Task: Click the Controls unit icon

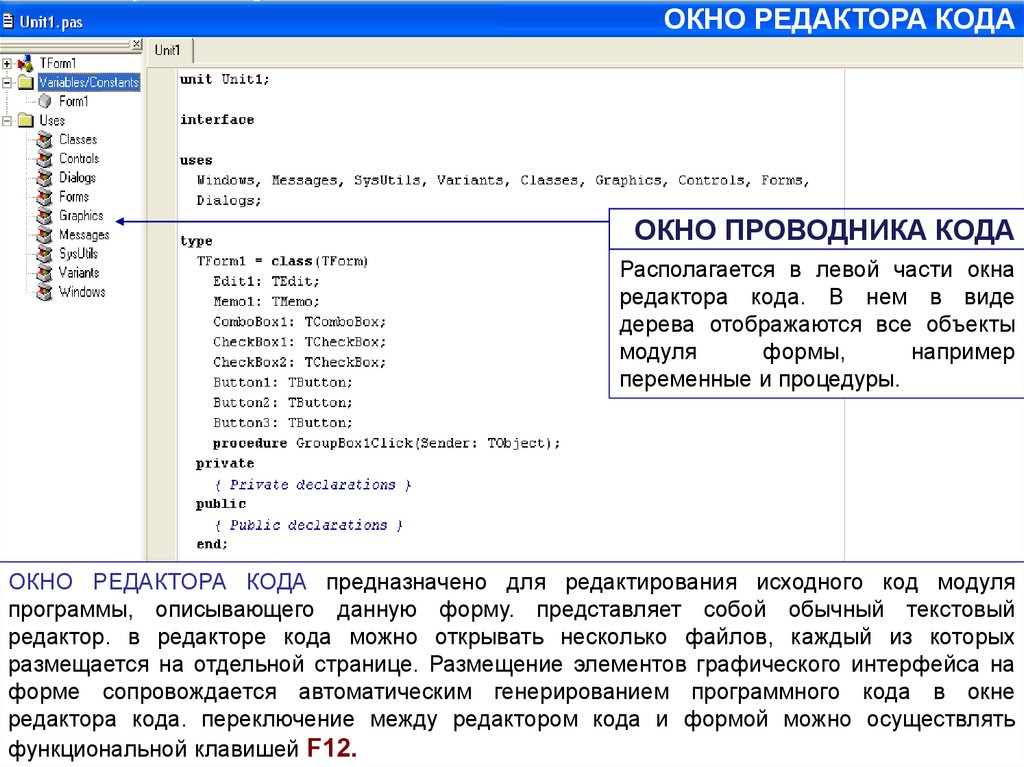Action: pos(44,159)
